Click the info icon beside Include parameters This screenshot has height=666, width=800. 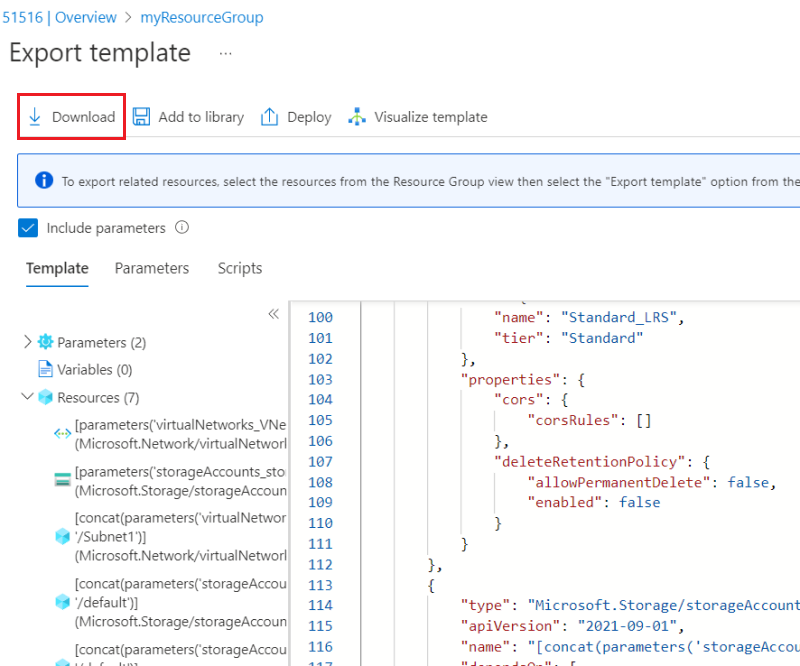pos(182,228)
